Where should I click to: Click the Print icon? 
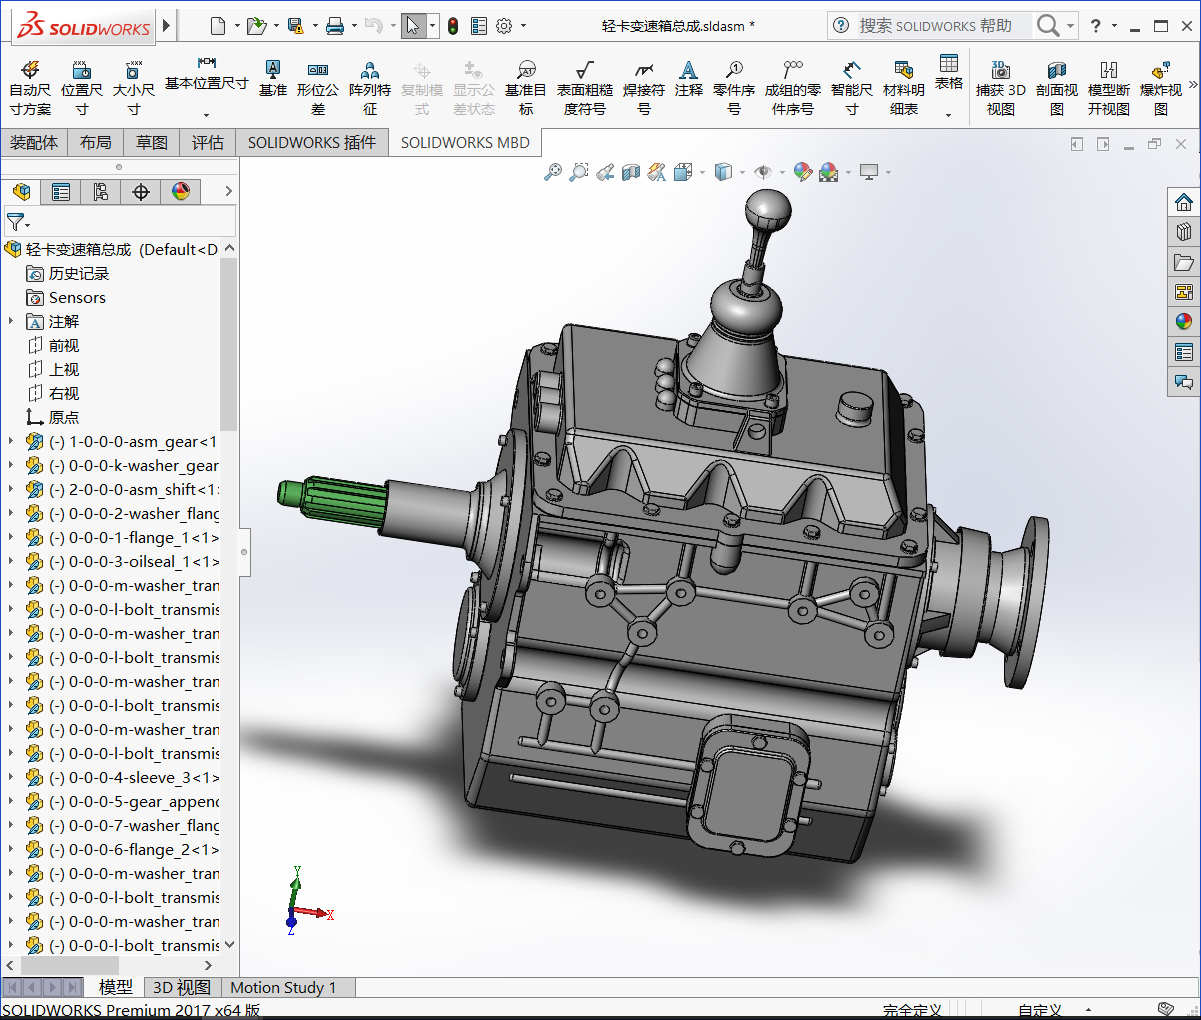click(x=335, y=26)
